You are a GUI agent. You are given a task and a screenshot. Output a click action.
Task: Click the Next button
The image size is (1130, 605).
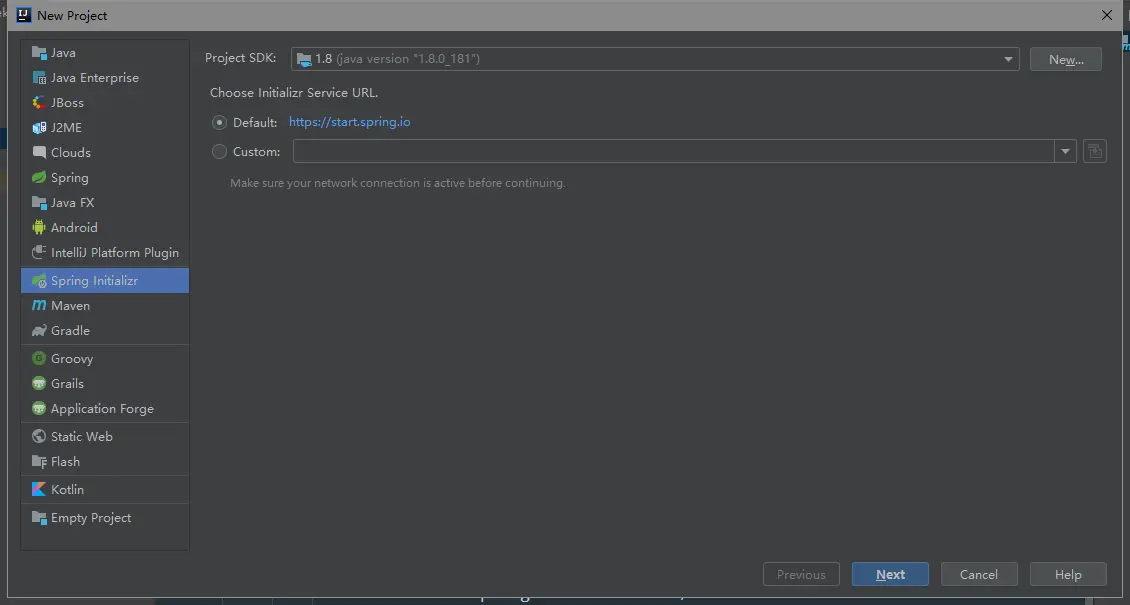click(x=890, y=575)
